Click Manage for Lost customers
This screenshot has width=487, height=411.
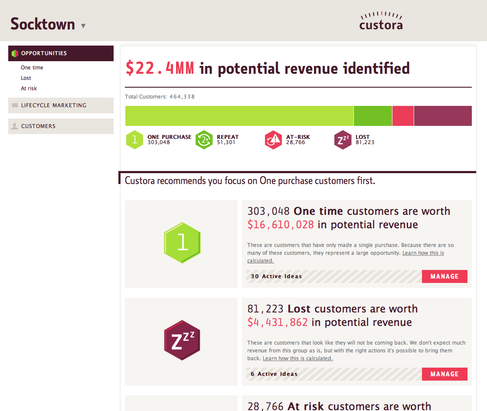pyautogui.click(x=445, y=374)
